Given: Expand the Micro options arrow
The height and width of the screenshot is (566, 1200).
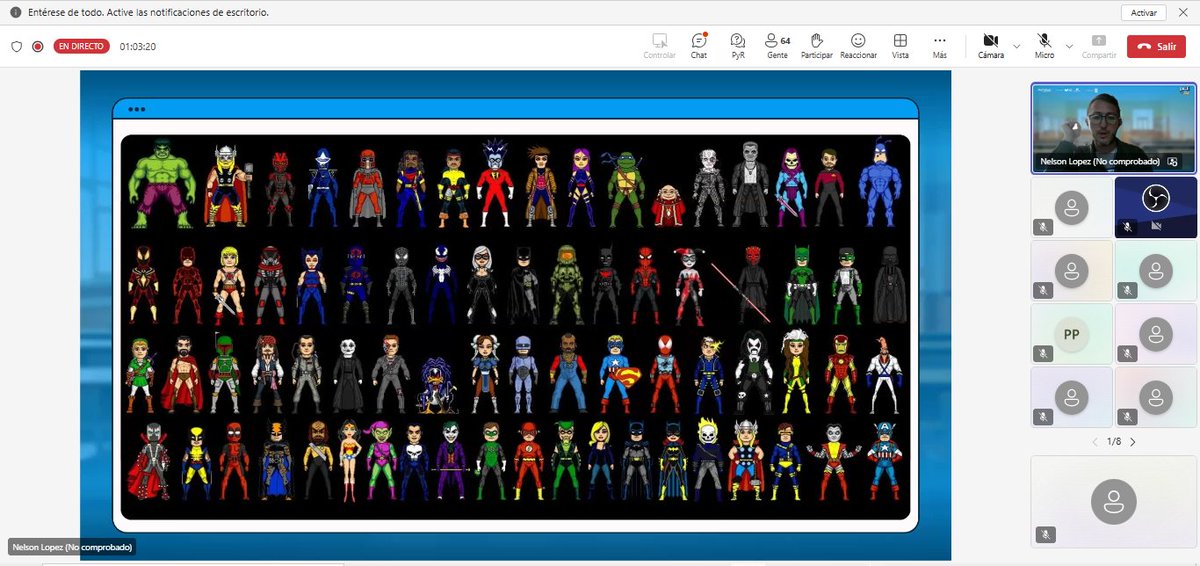Looking at the screenshot, I should (x=1069, y=46).
